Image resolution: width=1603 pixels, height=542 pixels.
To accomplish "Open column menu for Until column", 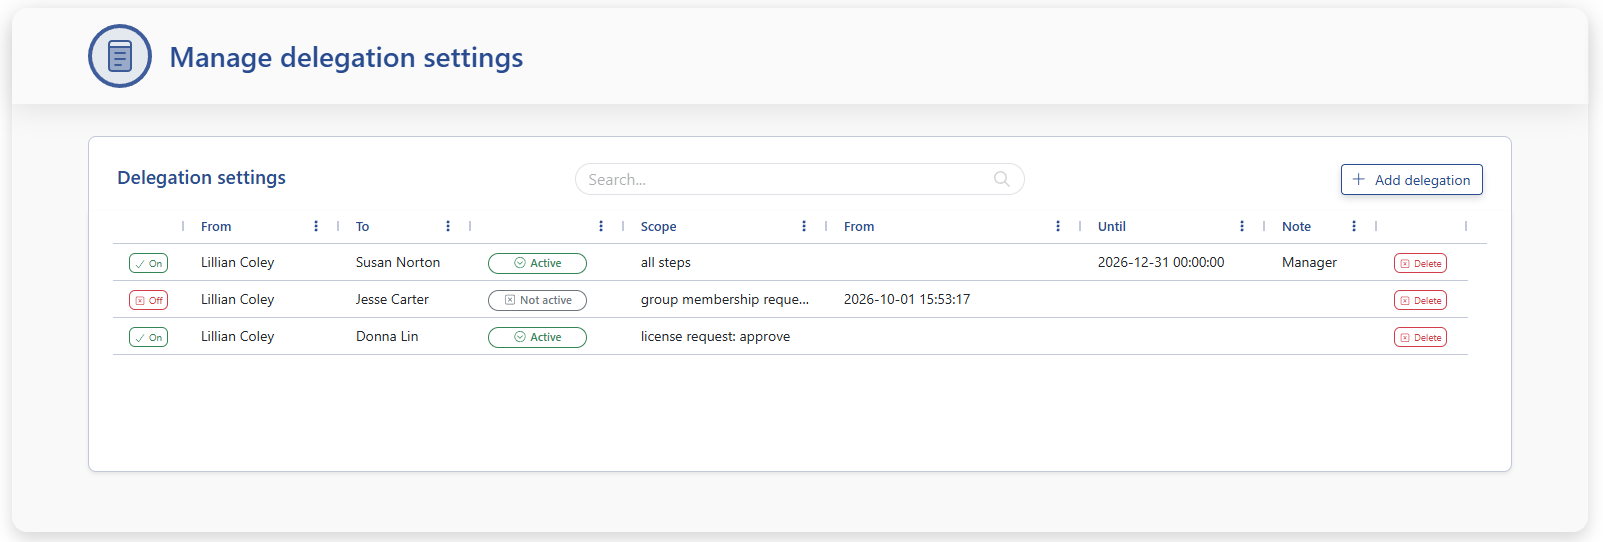I will pyautogui.click(x=1242, y=226).
